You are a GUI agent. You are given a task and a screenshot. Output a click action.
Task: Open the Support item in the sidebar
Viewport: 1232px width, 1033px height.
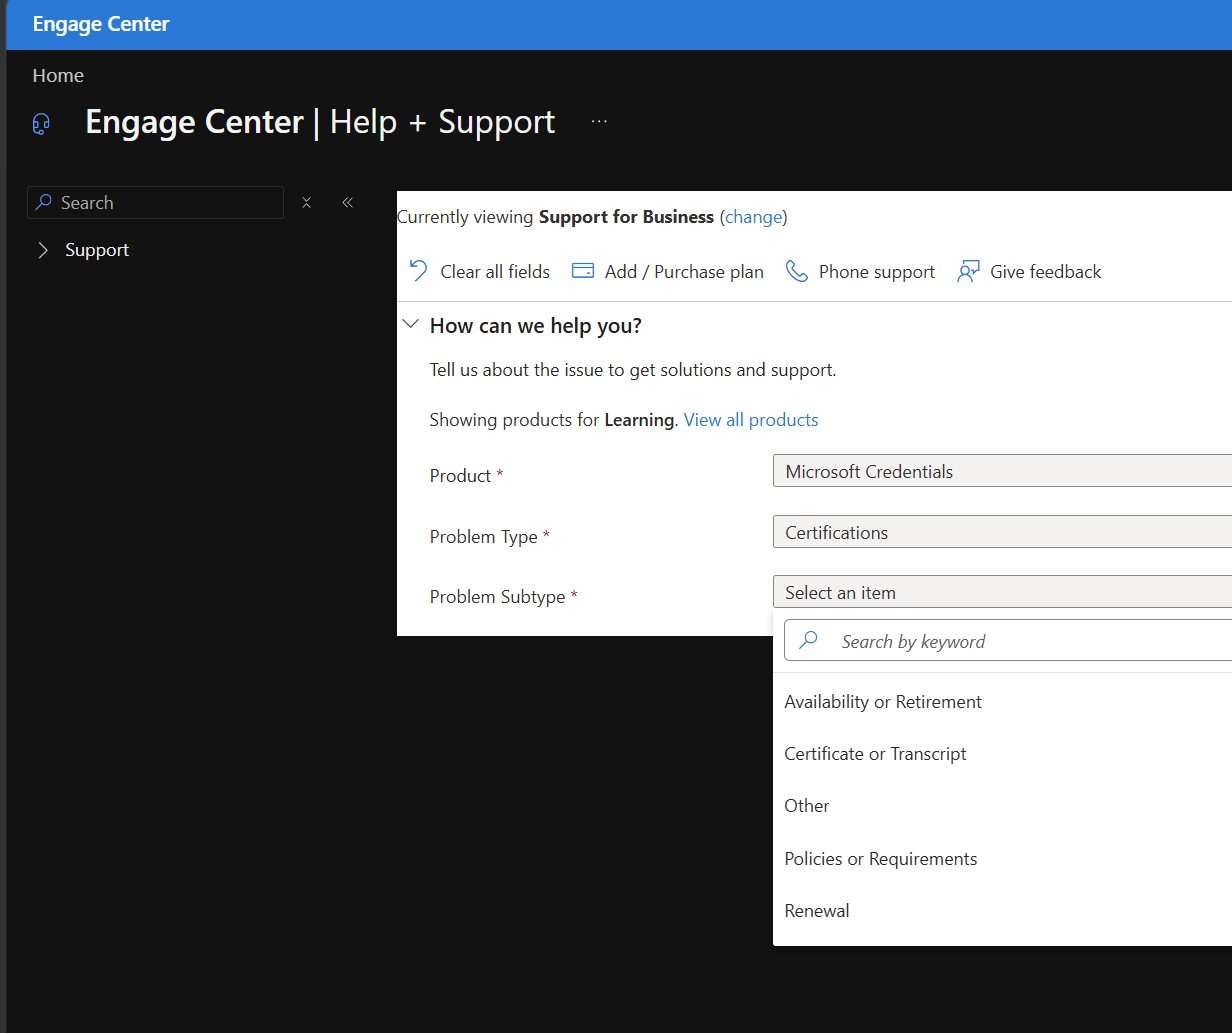(97, 250)
